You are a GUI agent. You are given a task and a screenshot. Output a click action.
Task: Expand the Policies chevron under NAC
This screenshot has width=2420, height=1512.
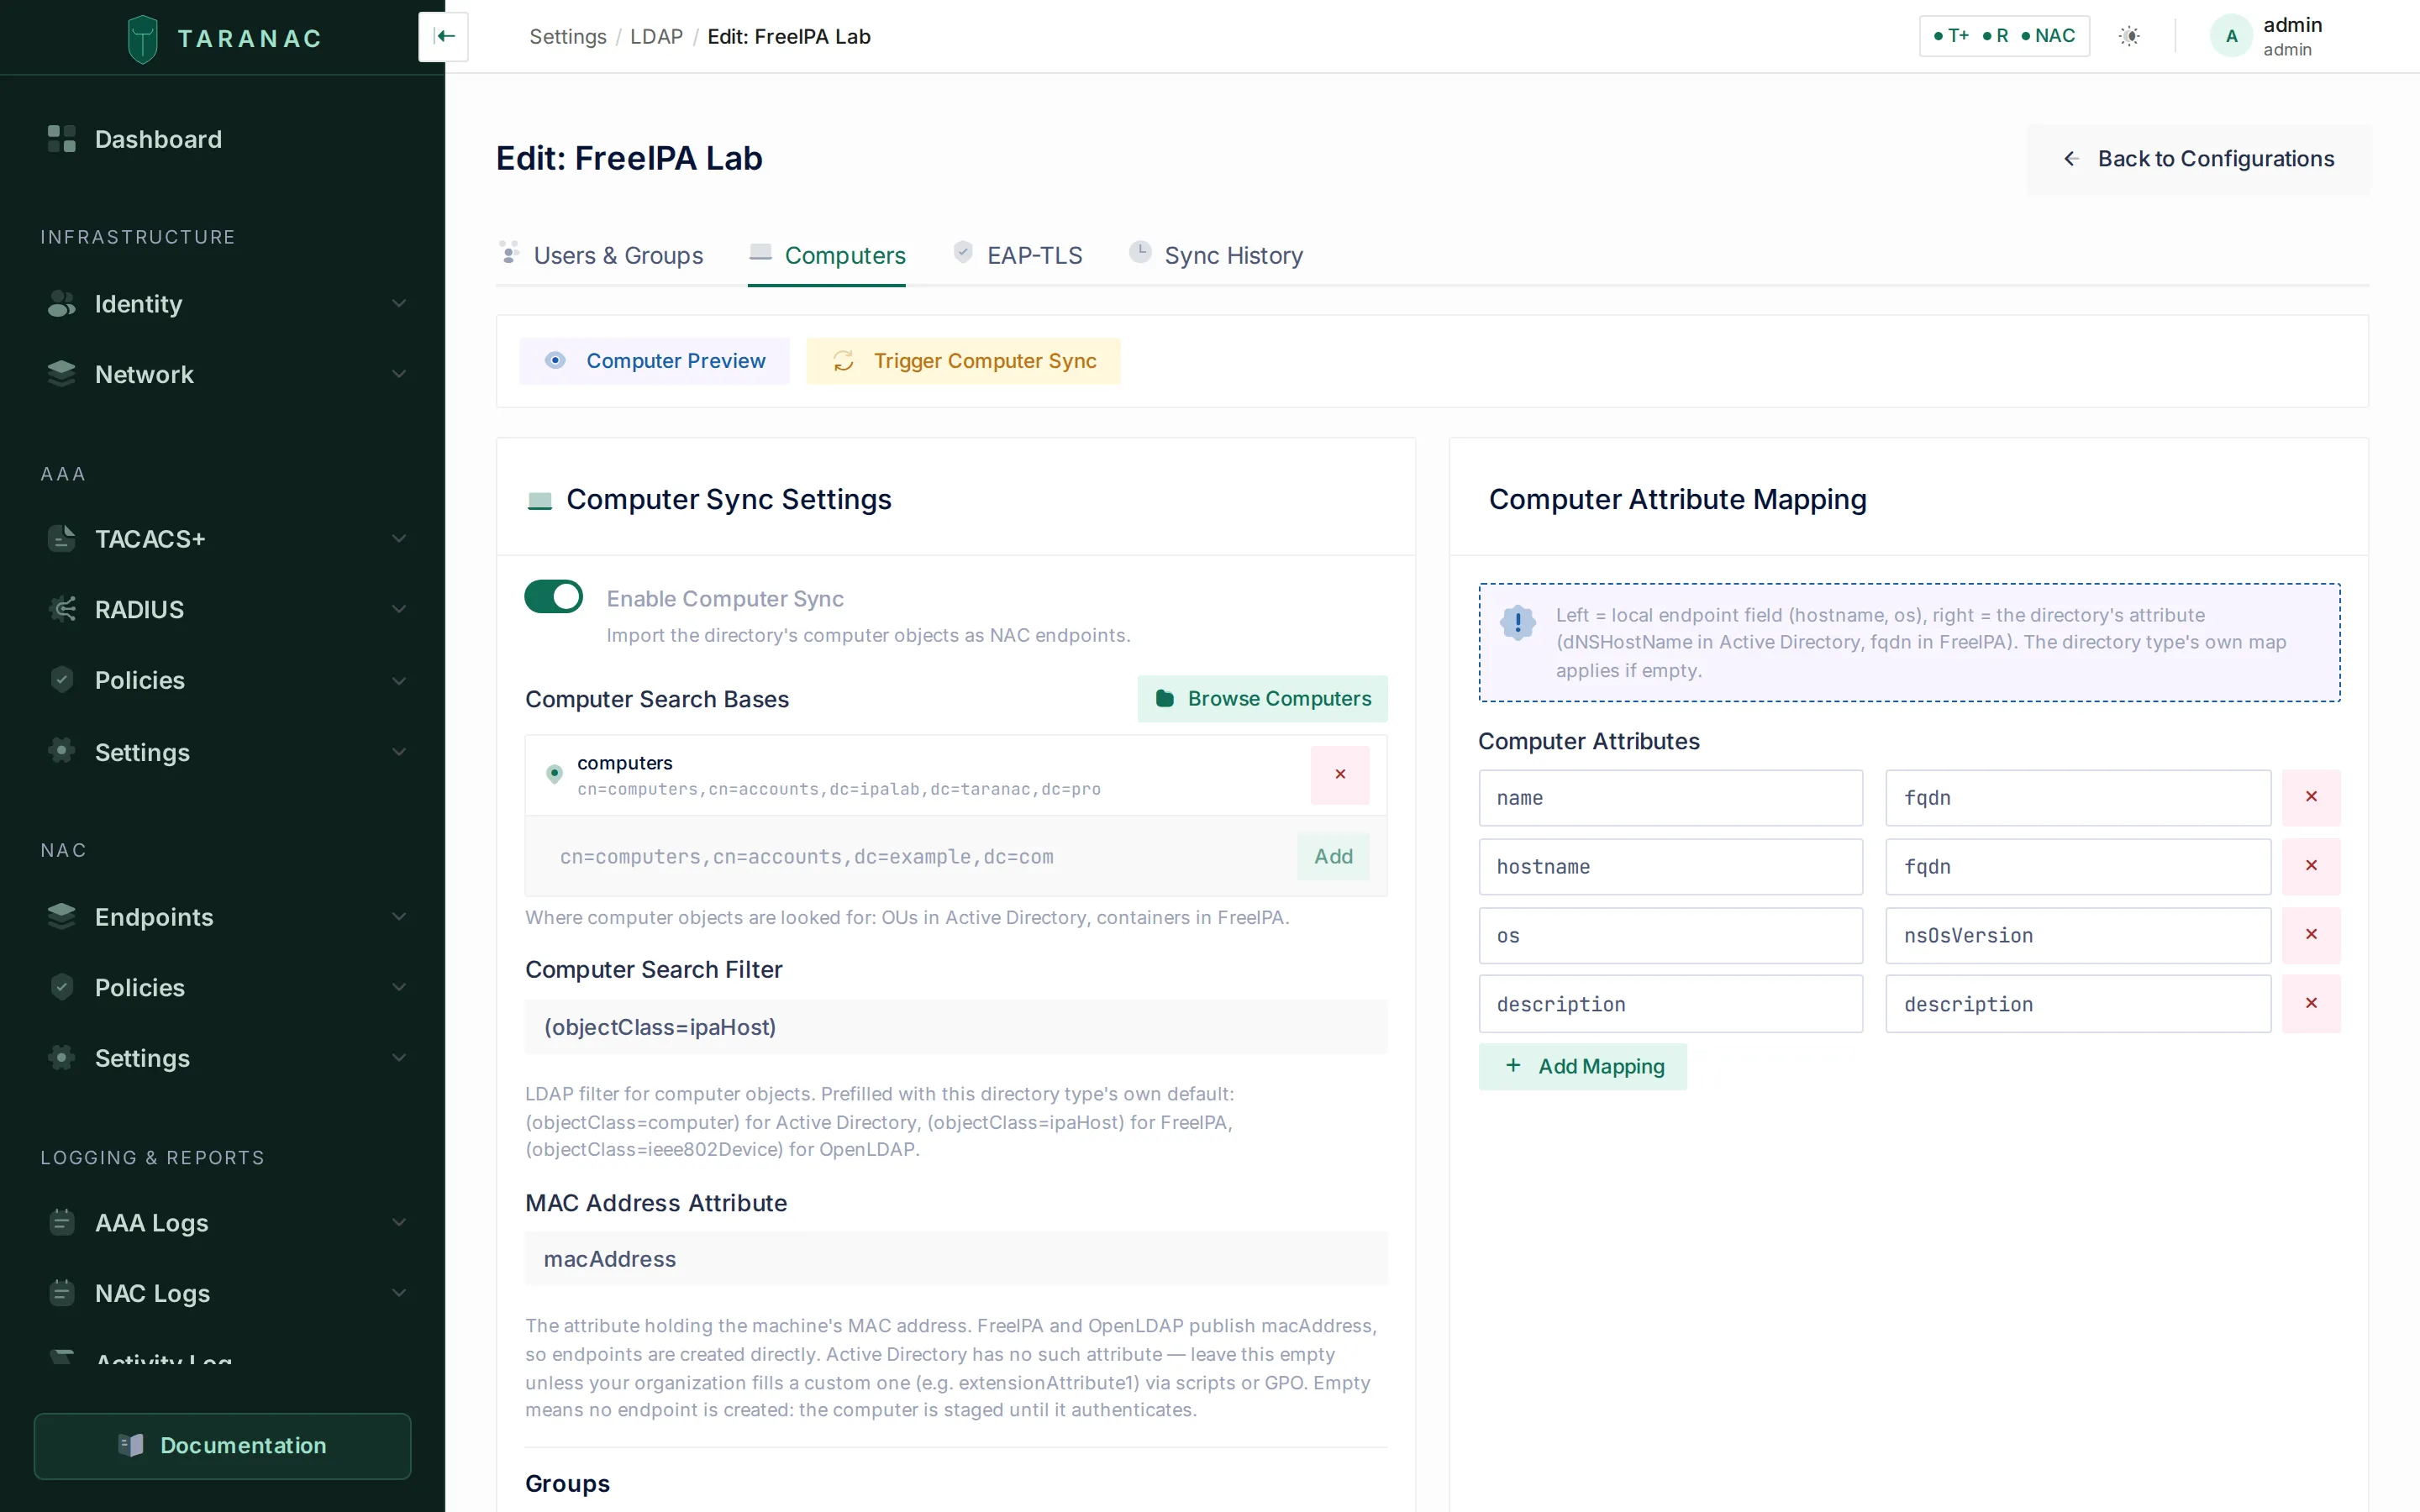pos(399,987)
